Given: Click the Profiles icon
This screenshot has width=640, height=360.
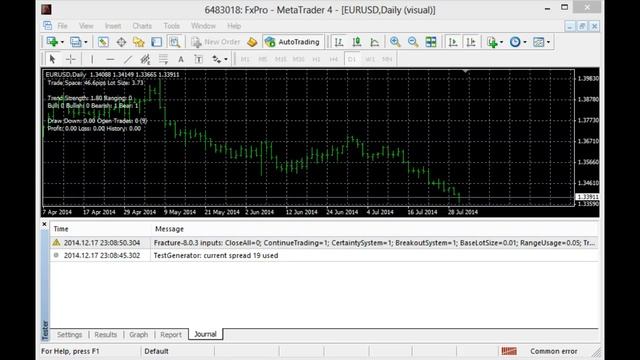Looking at the screenshot, I should click(x=76, y=42).
